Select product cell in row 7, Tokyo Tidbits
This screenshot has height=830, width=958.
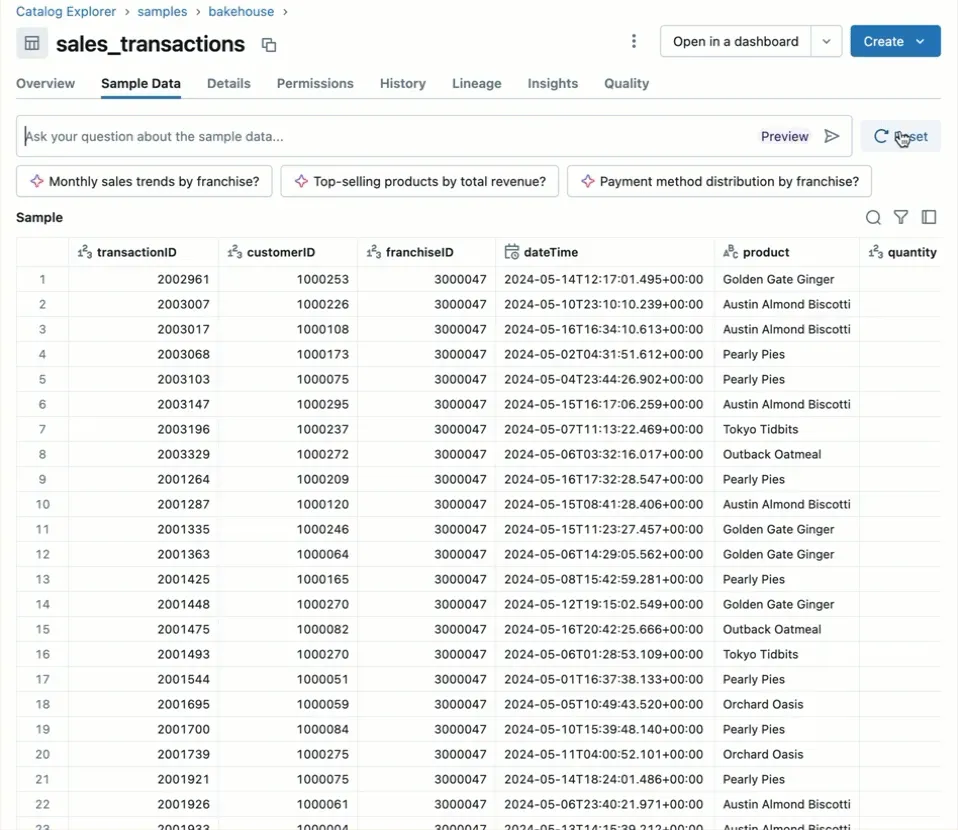pos(787,430)
